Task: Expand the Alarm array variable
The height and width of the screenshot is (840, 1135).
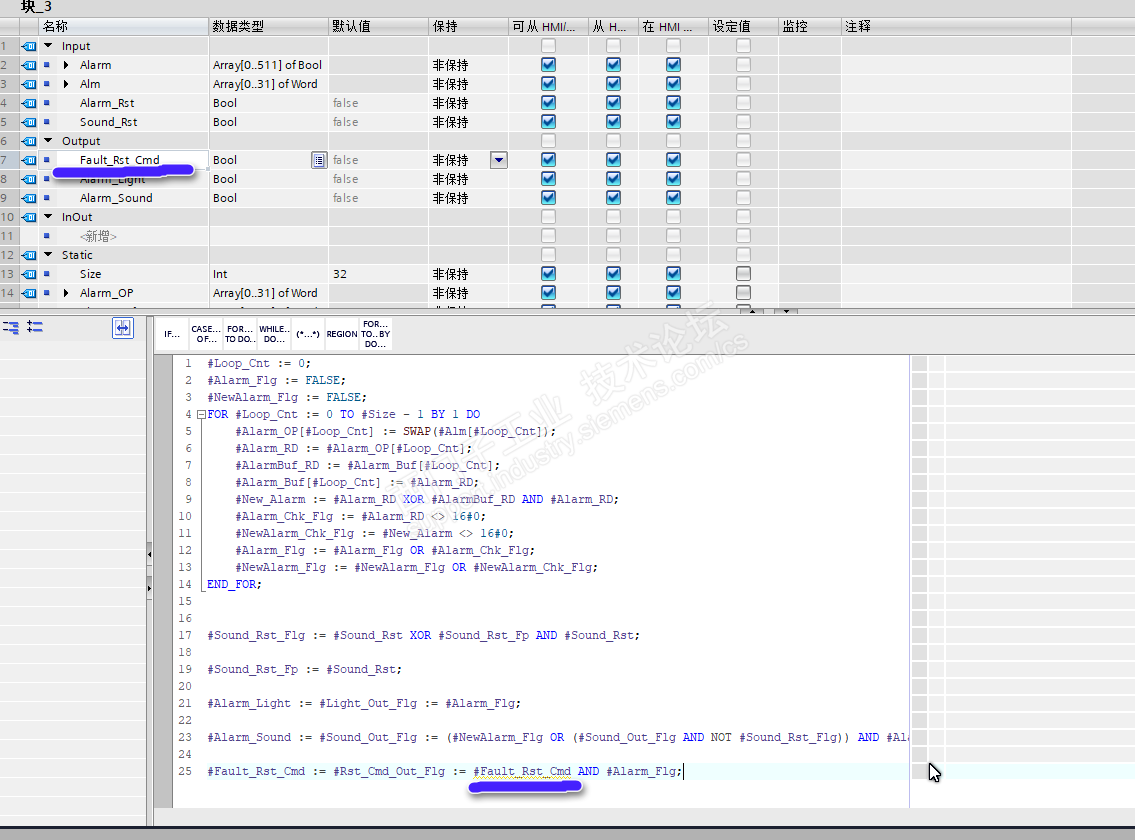Action: coord(66,65)
